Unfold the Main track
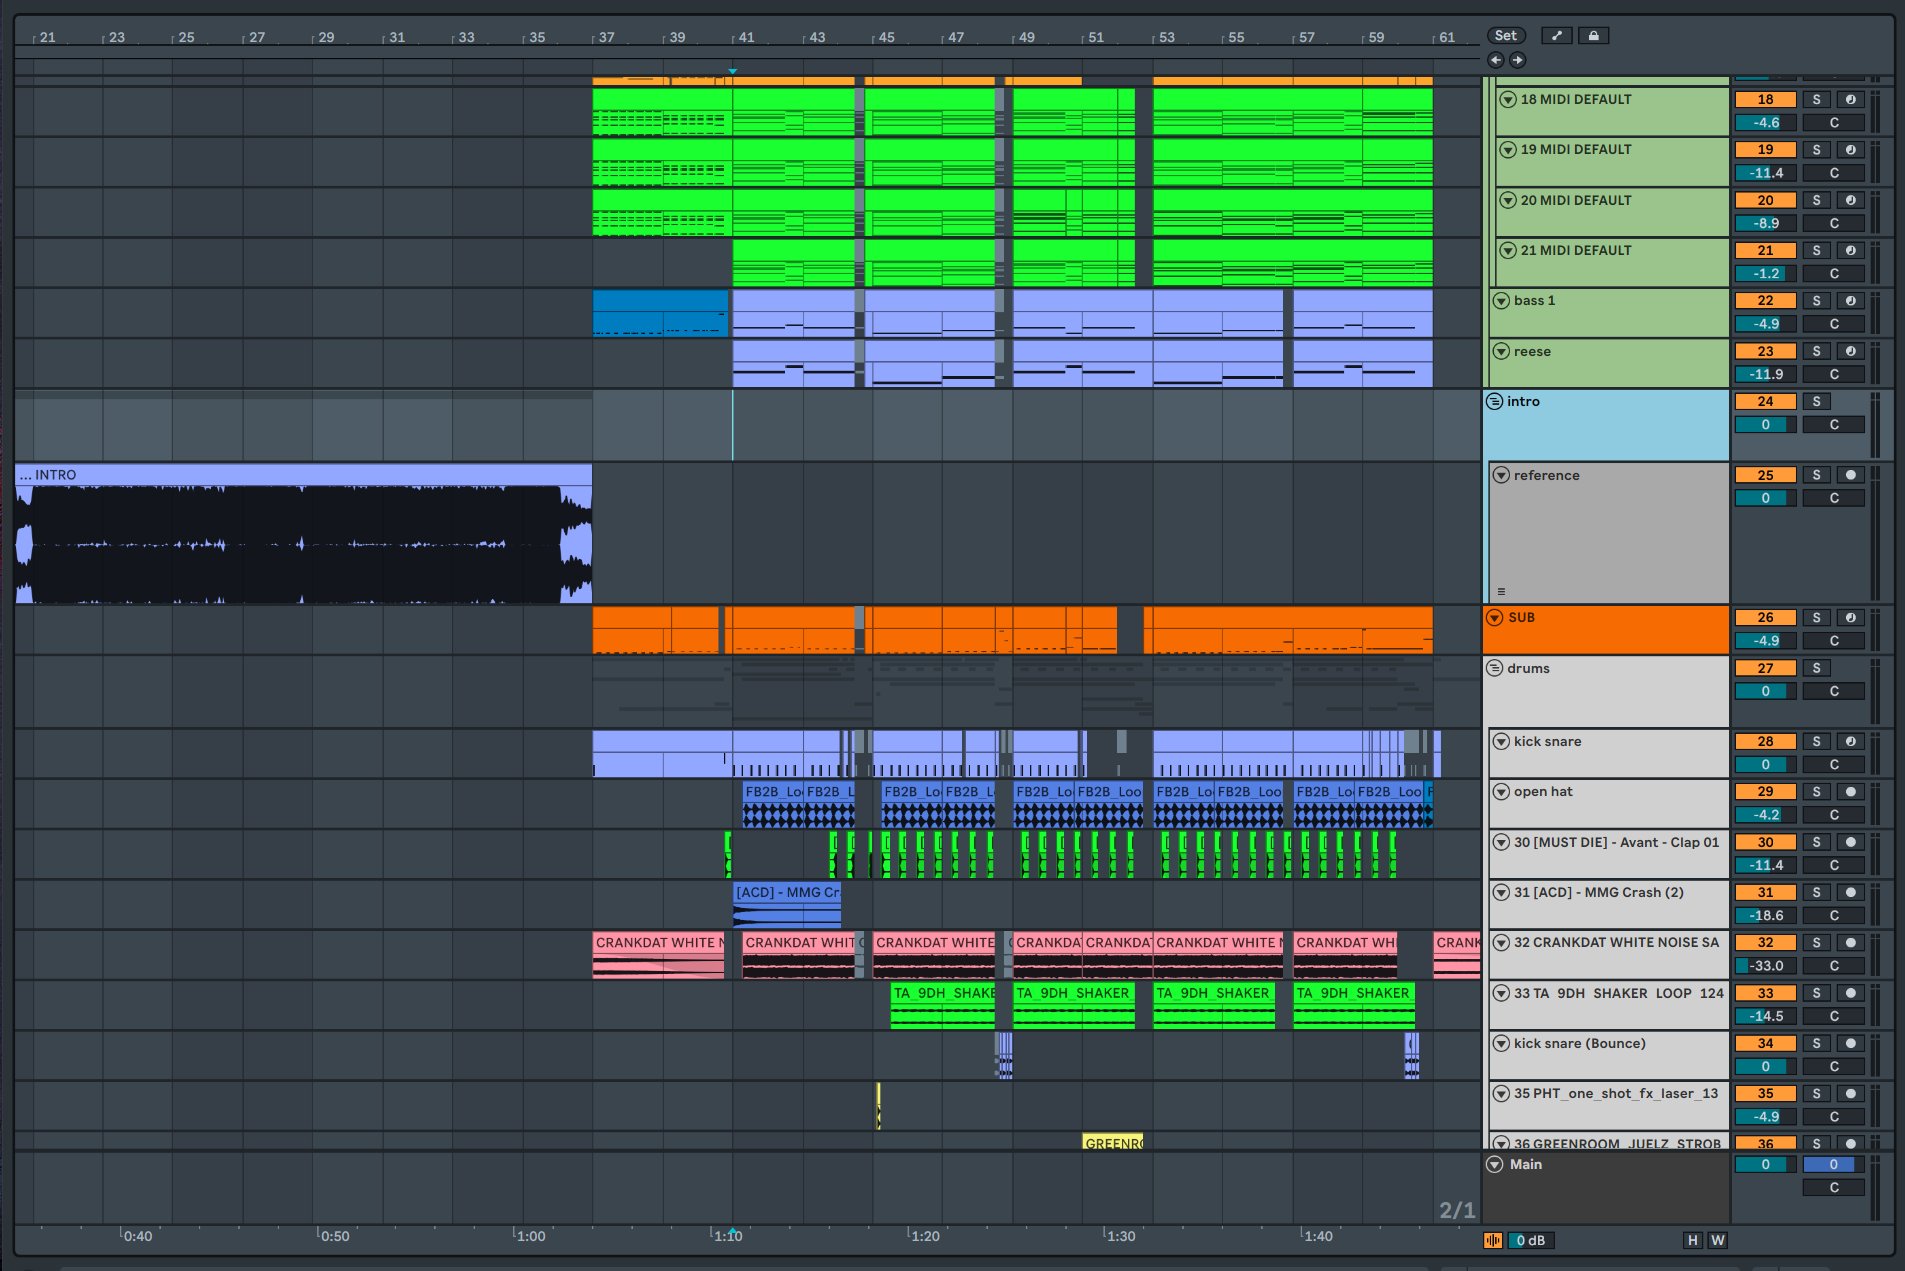Screen dimensions: 1905x1271 [x=1495, y=1164]
